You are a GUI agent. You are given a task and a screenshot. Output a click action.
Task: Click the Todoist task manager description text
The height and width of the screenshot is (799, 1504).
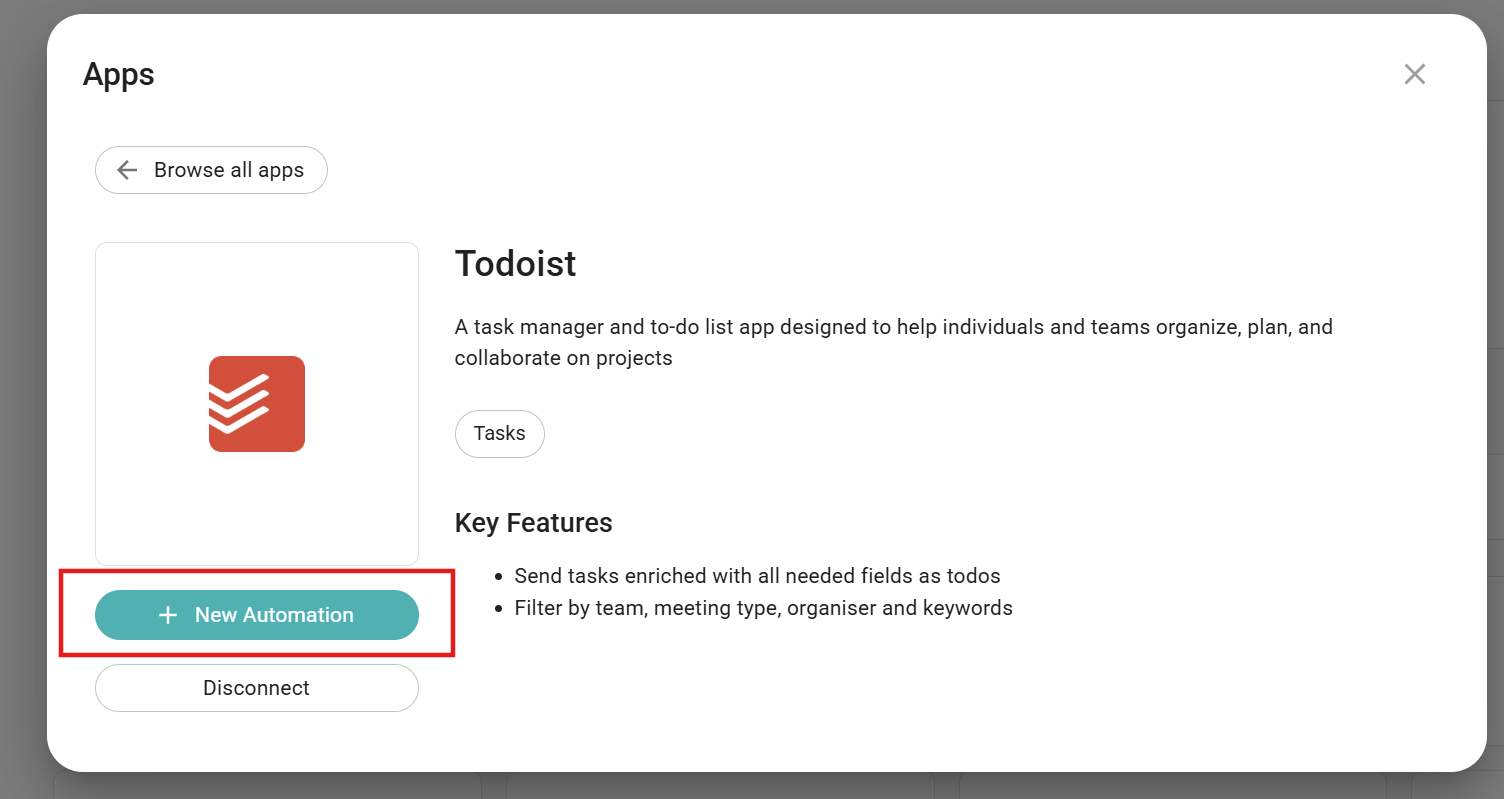coord(893,328)
